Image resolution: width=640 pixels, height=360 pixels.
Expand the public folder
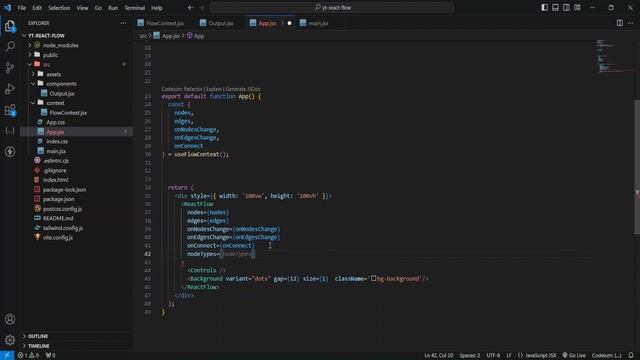[x=30, y=55]
